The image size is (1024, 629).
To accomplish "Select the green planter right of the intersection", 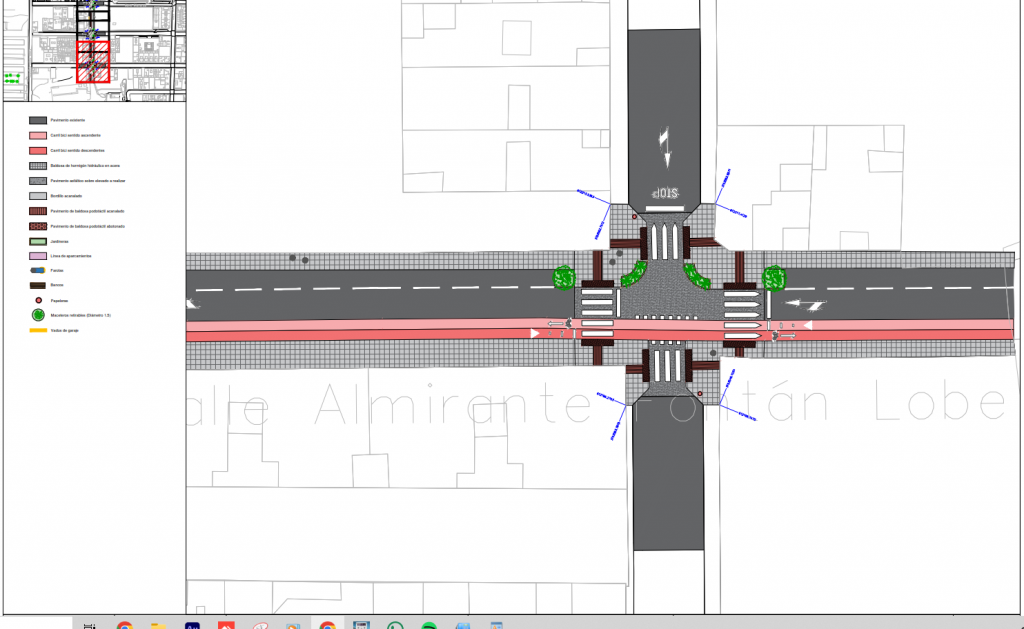I will (775, 277).
